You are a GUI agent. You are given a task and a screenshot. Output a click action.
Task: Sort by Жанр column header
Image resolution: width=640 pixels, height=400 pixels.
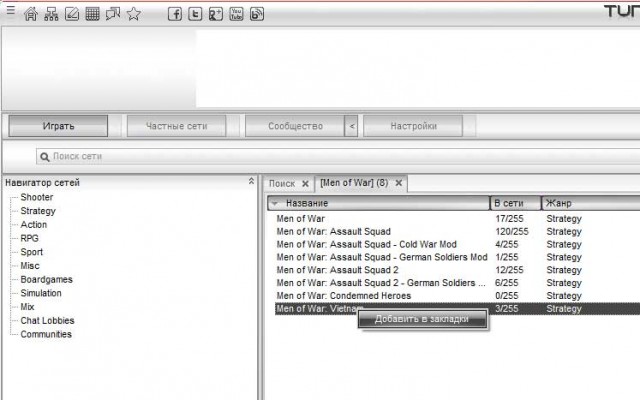point(591,203)
